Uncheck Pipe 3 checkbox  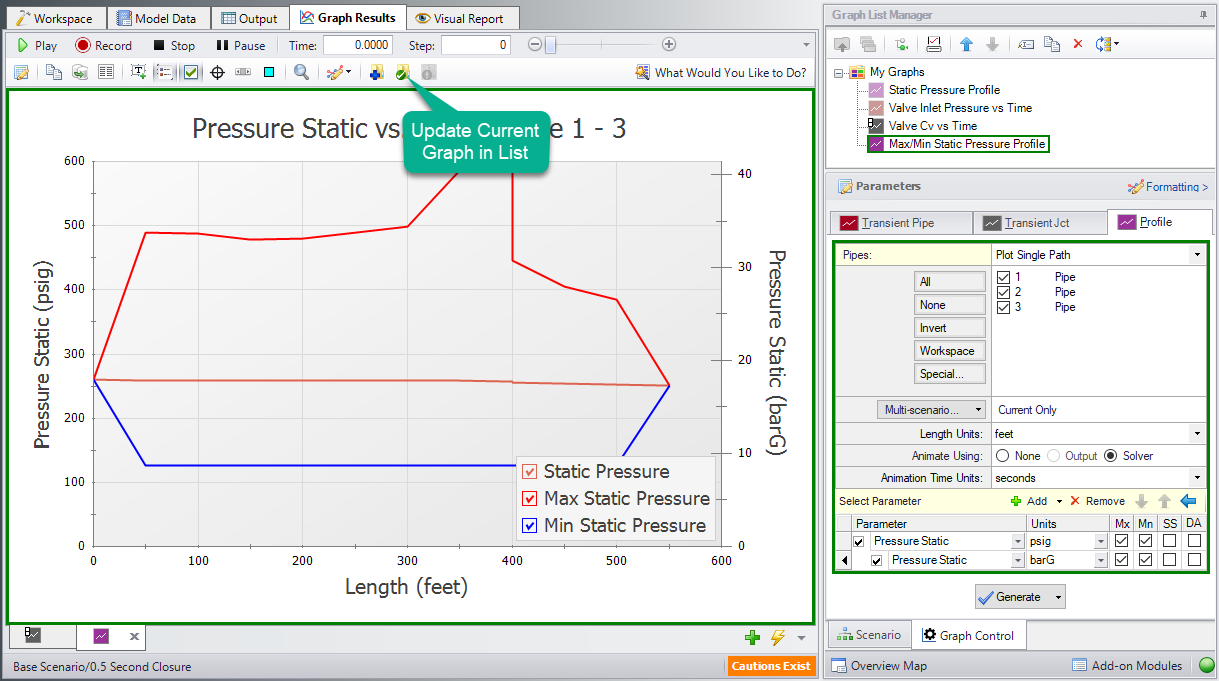1004,307
